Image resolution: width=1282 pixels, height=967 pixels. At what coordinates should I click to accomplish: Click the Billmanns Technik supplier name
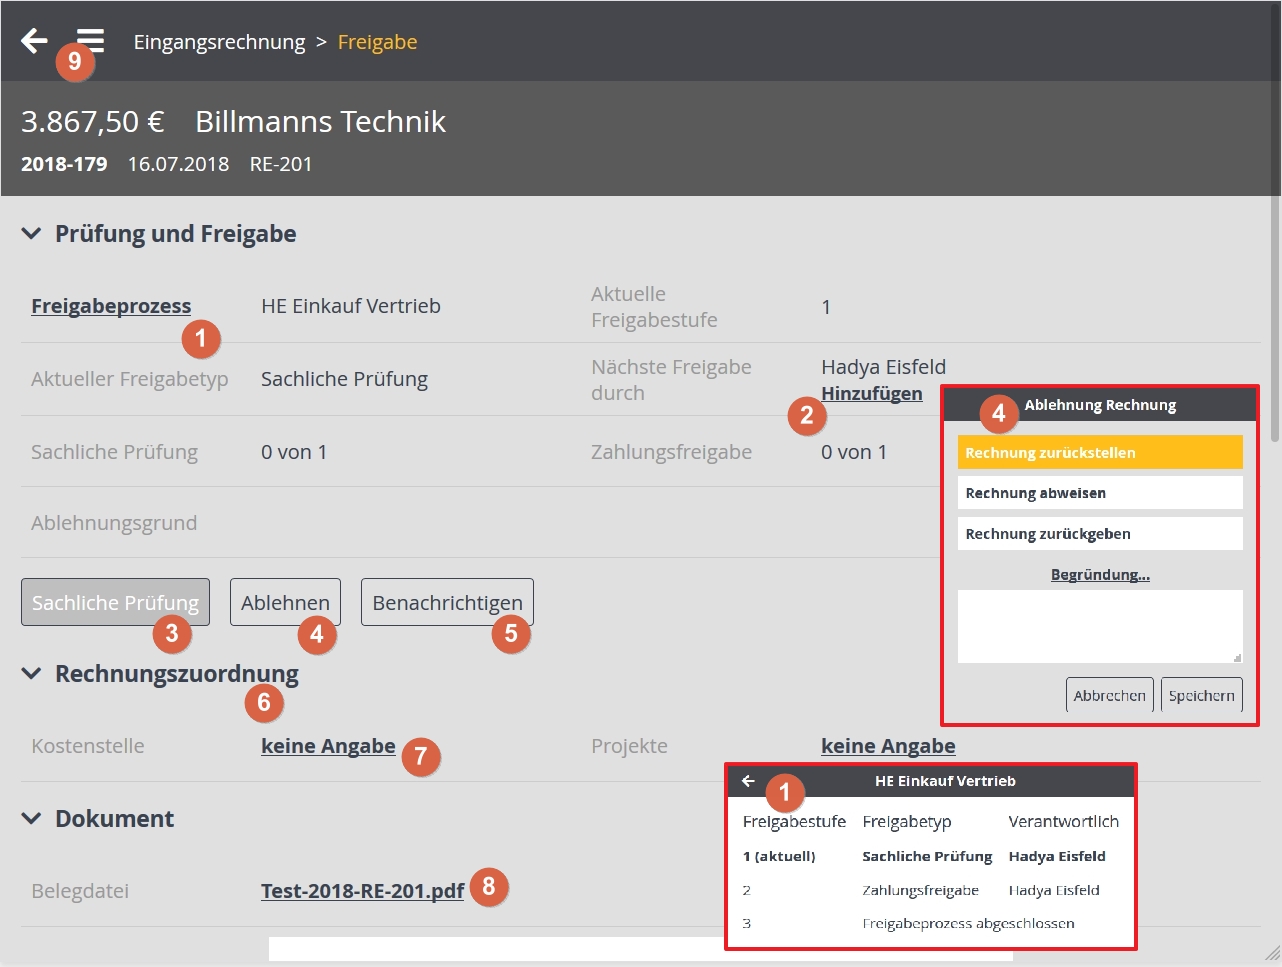[320, 121]
